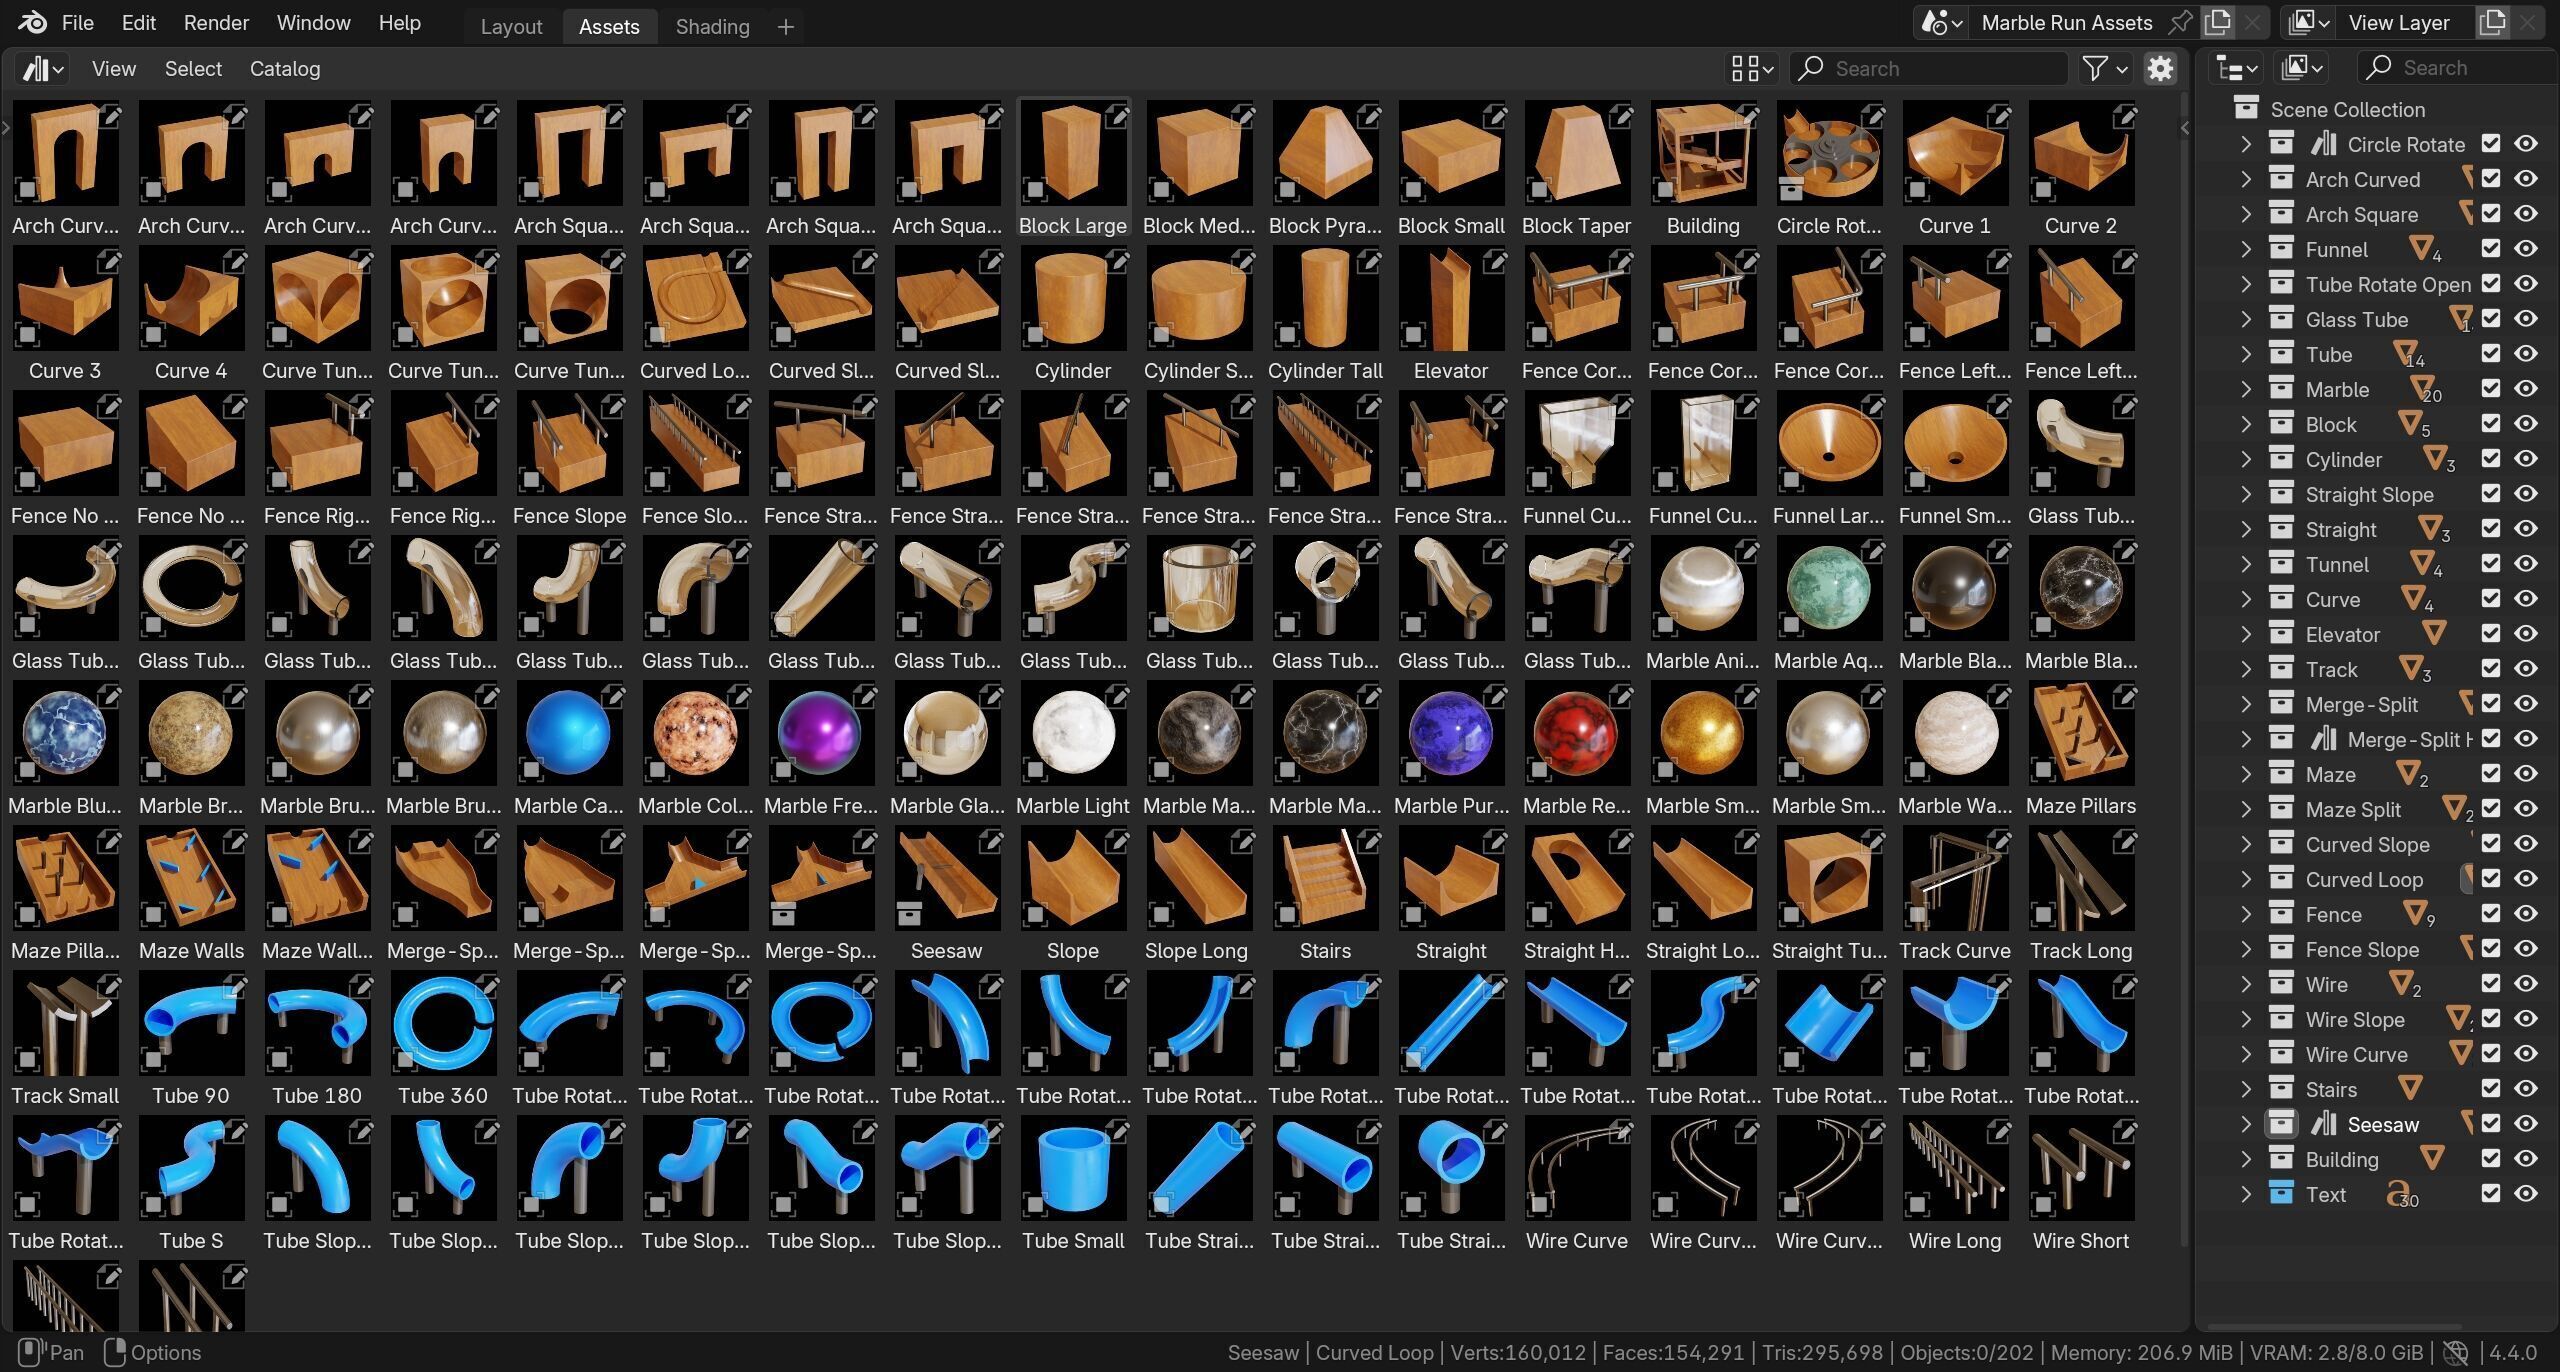The height and width of the screenshot is (1372, 2560).
Task: Open the Catalog menu
Action: click(x=285, y=69)
